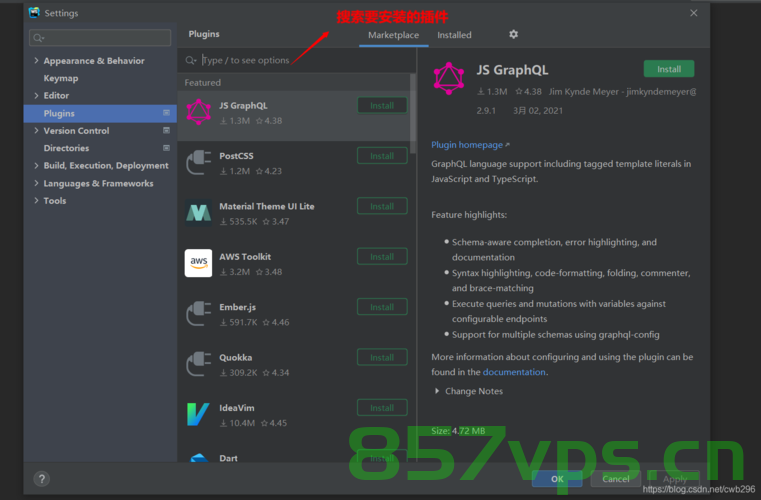Expand the Change Notes disclosure triangle
The height and width of the screenshot is (500, 761).
click(437, 391)
